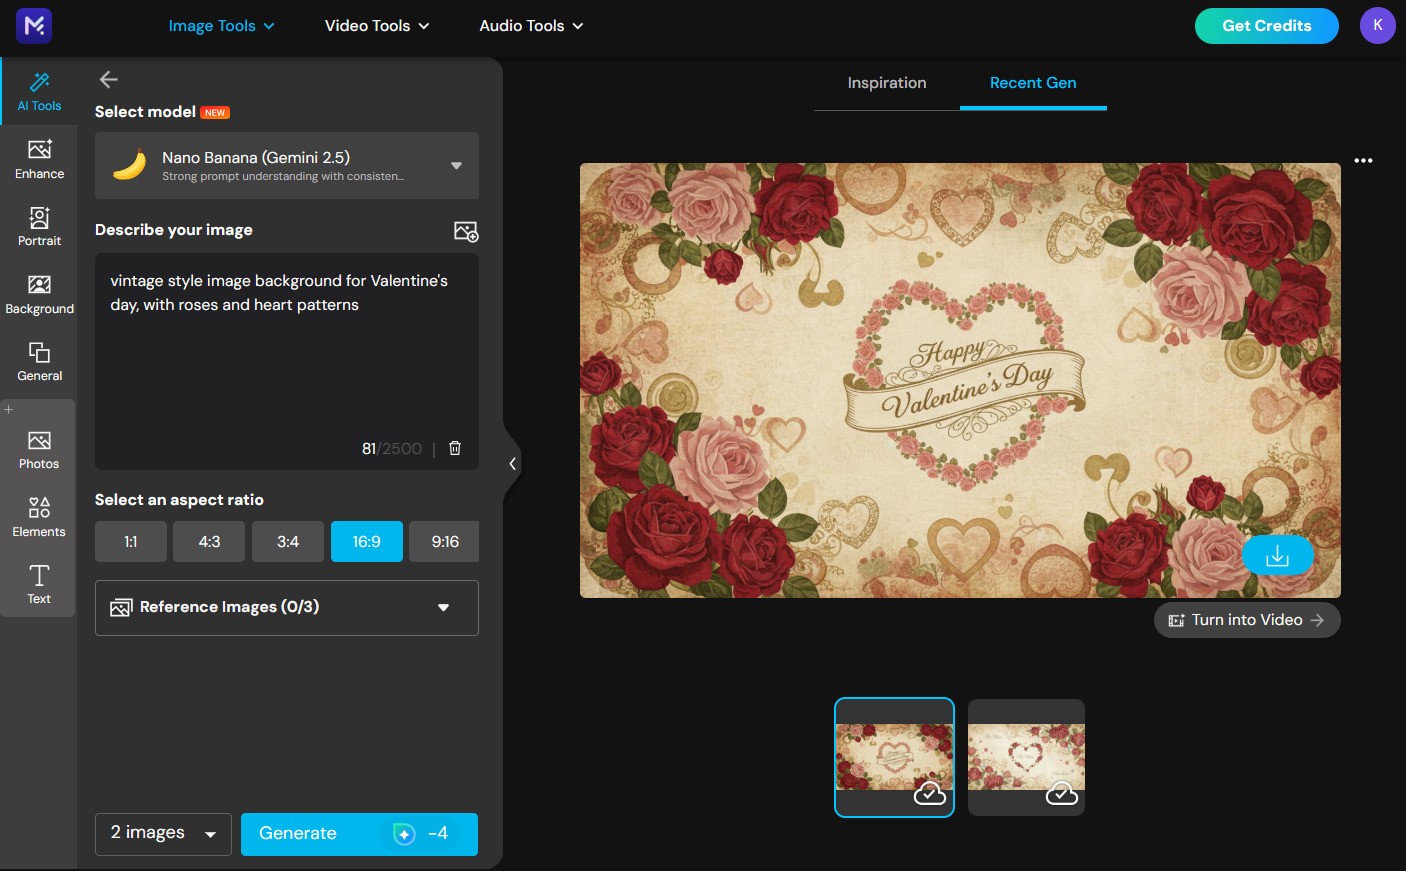This screenshot has height=871, width=1406.
Task: Switch aspect ratio to 9:16
Action: point(444,541)
